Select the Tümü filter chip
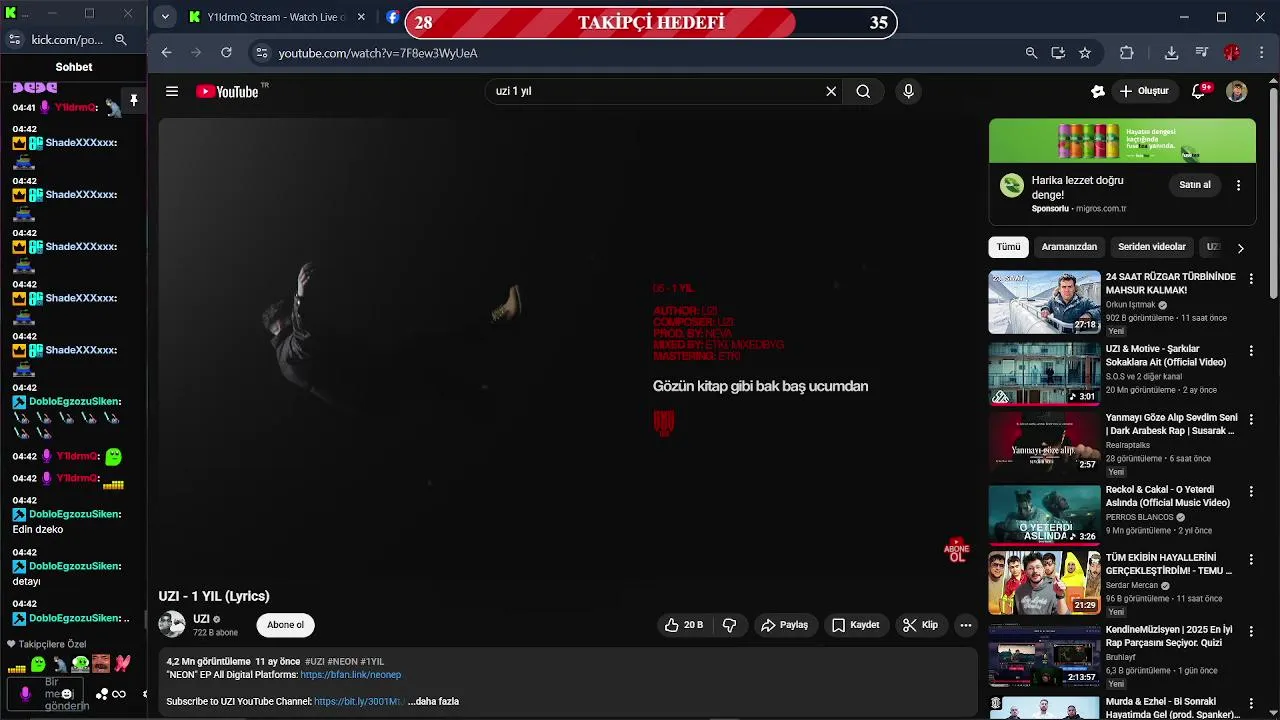 [1008, 247]
